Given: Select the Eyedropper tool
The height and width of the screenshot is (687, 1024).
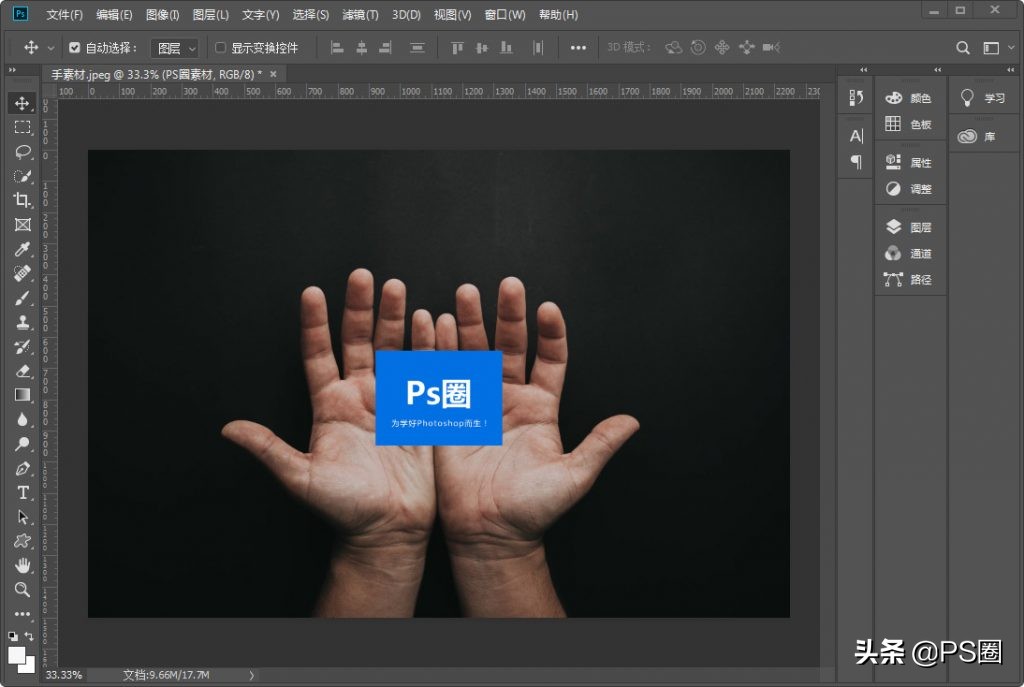Looking at the screenshot, I should coord(22,249).
